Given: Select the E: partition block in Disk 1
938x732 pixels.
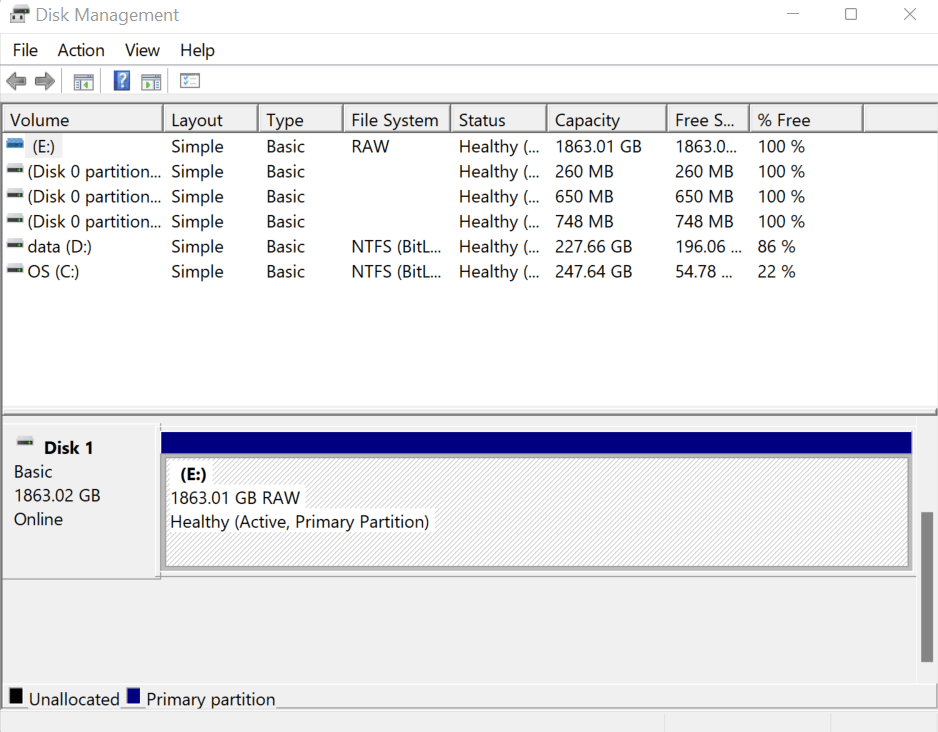Looking at the screenshot, I should (x=537, y=513).
